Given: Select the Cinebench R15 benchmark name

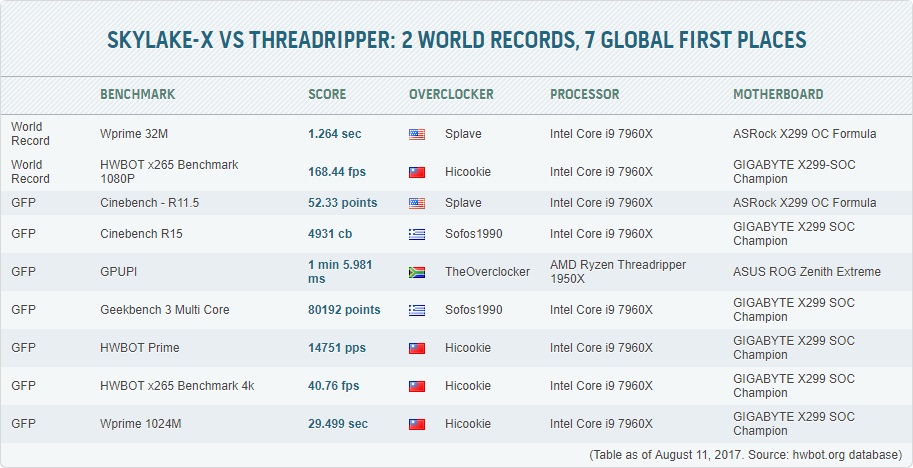Looking at the screenshot, I should (x=141, y=234).
